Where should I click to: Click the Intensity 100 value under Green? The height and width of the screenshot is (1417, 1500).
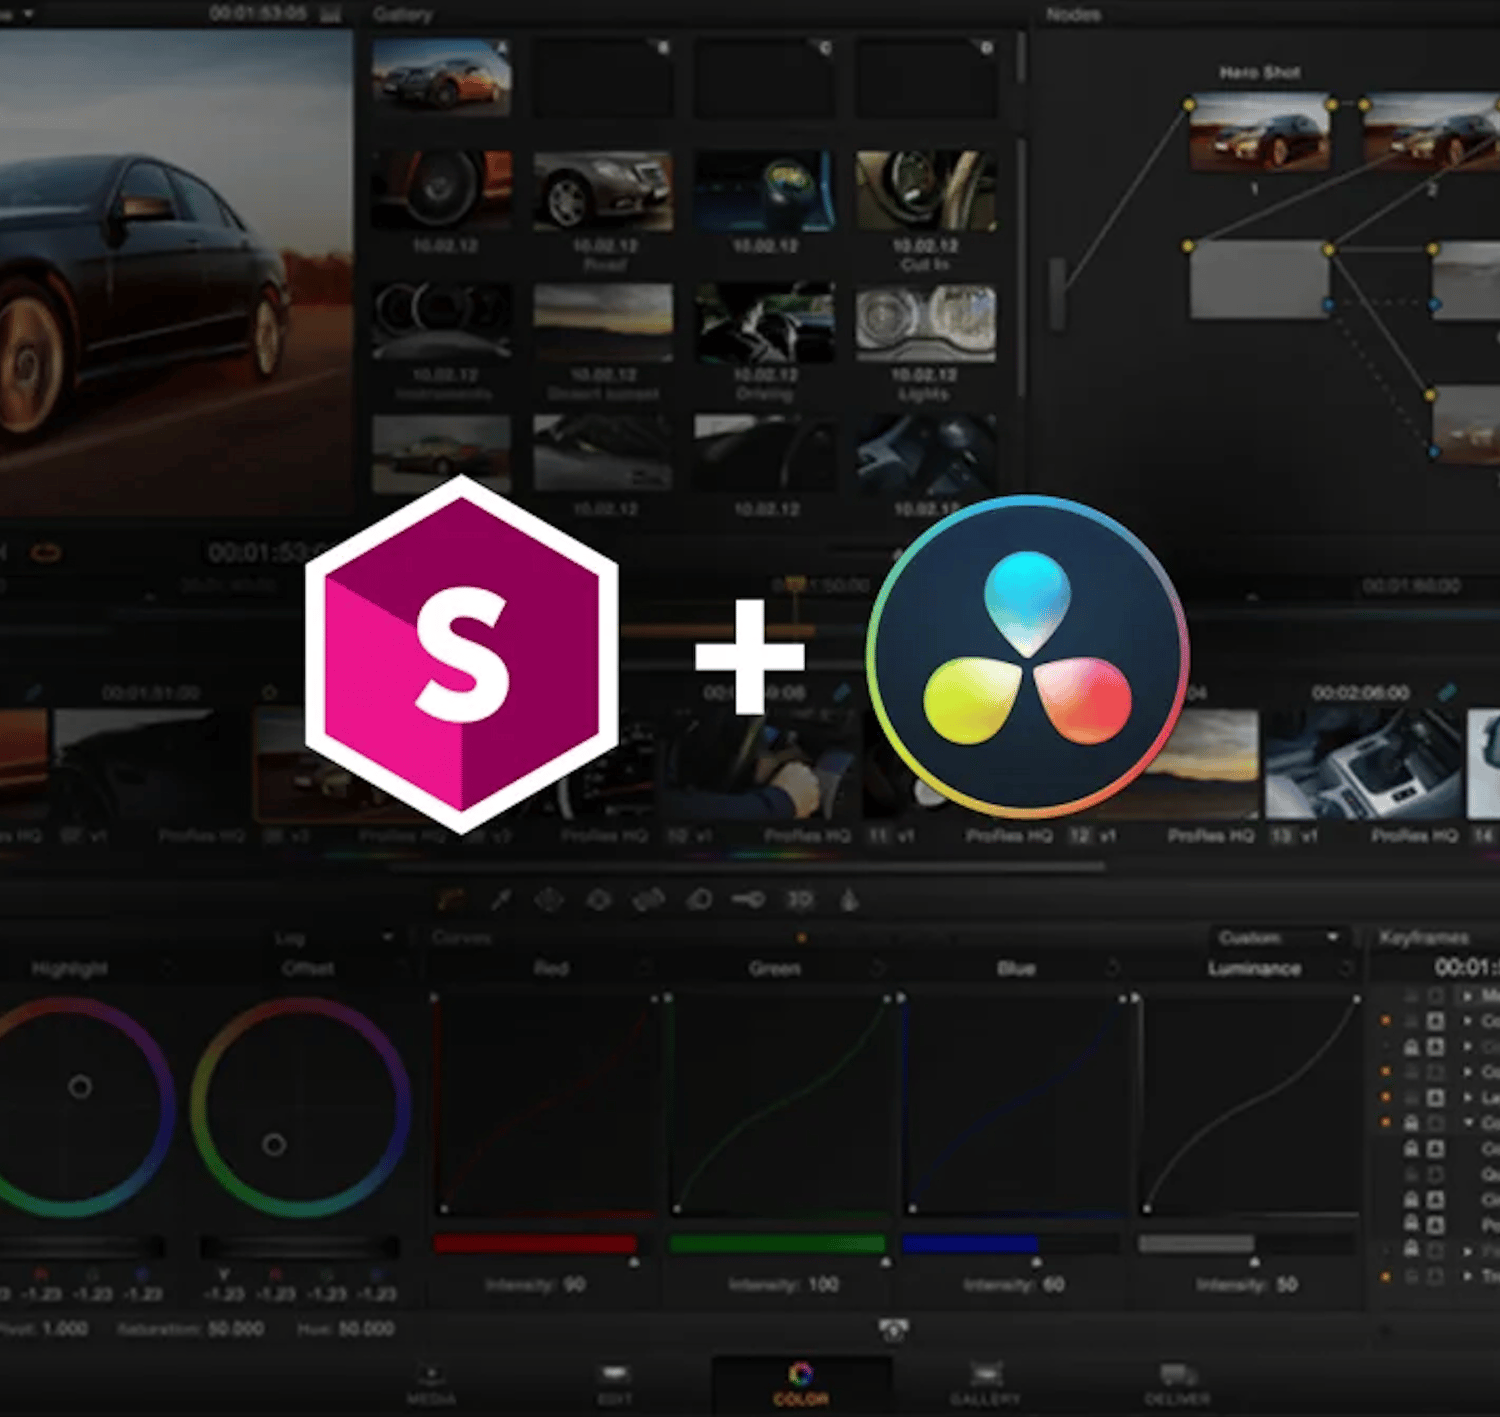click(x=824, y=1285)
